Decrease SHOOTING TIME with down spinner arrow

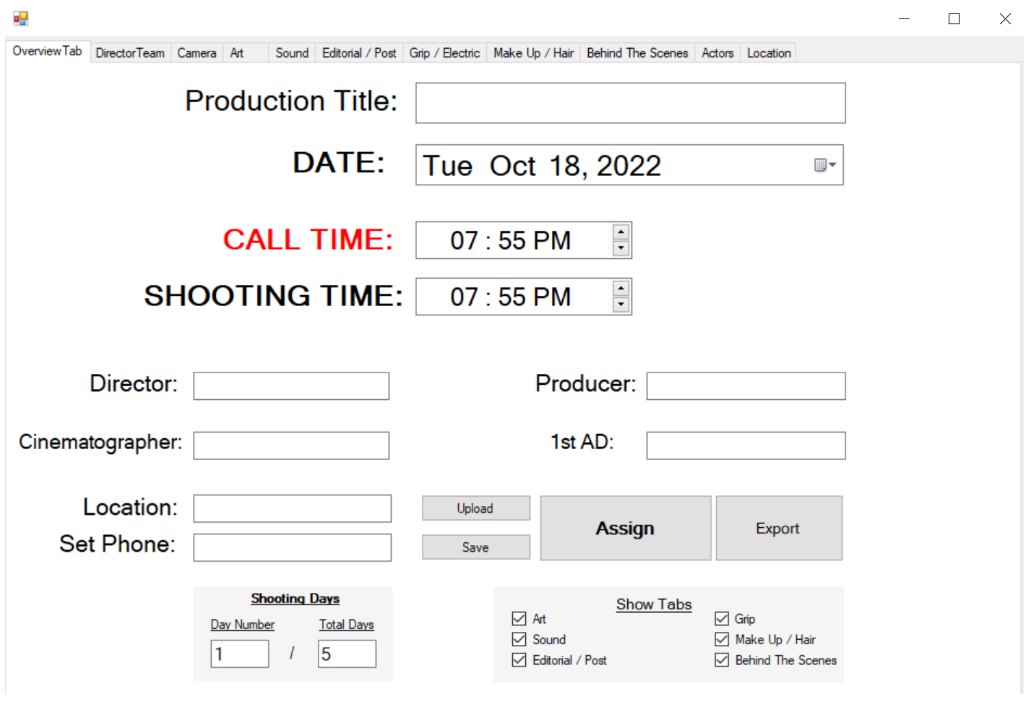pyautogui.click(x=621, y=304)
